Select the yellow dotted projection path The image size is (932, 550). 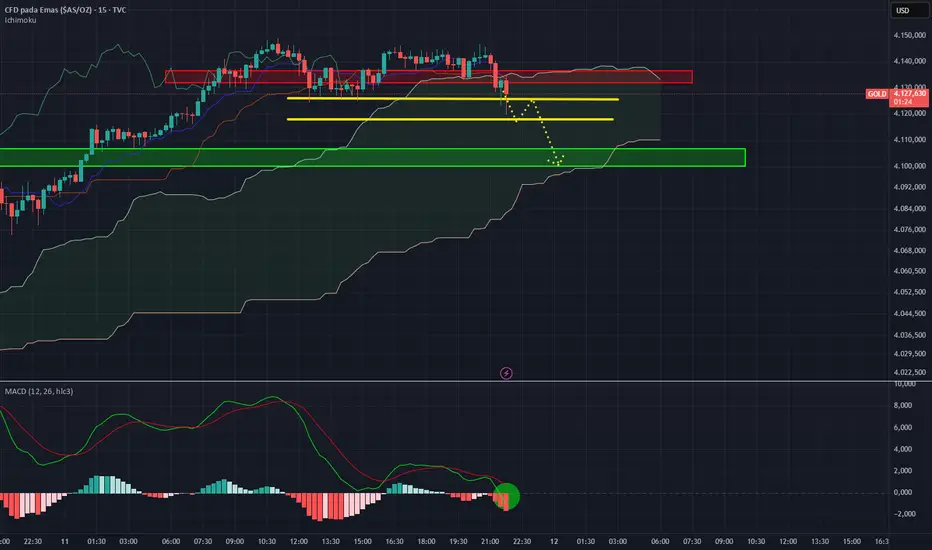pos(534,130)
